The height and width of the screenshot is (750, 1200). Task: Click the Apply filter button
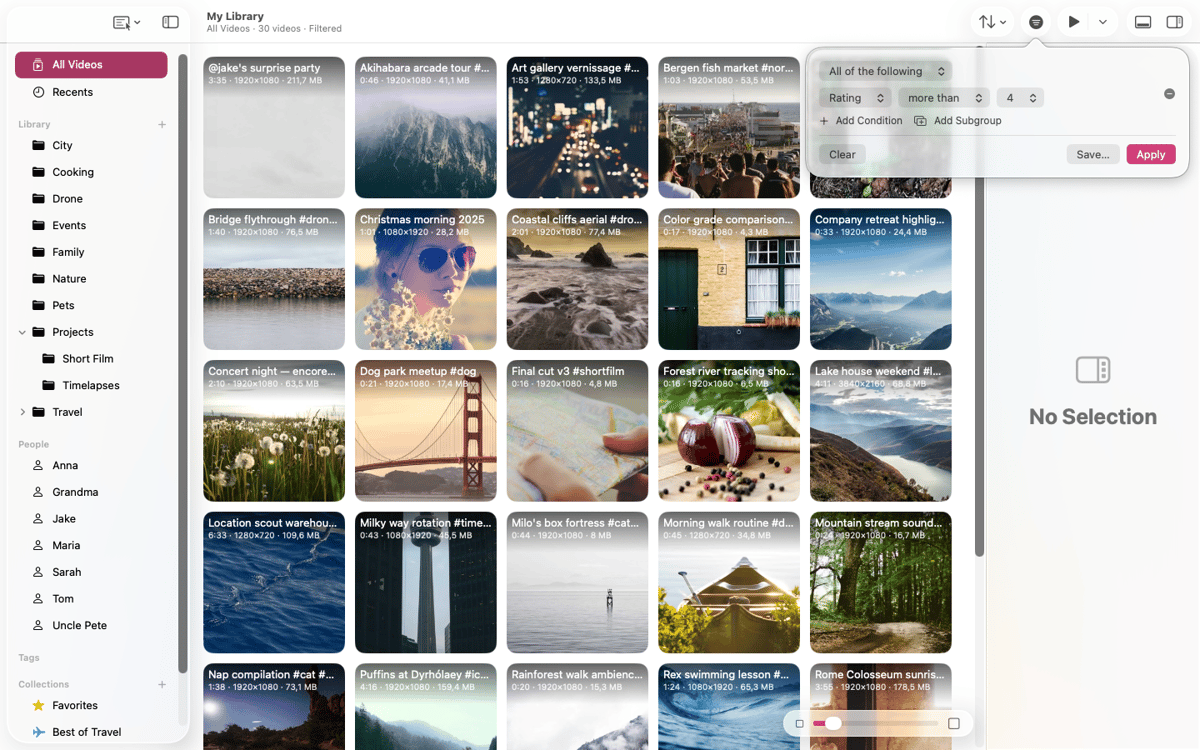1151,154
